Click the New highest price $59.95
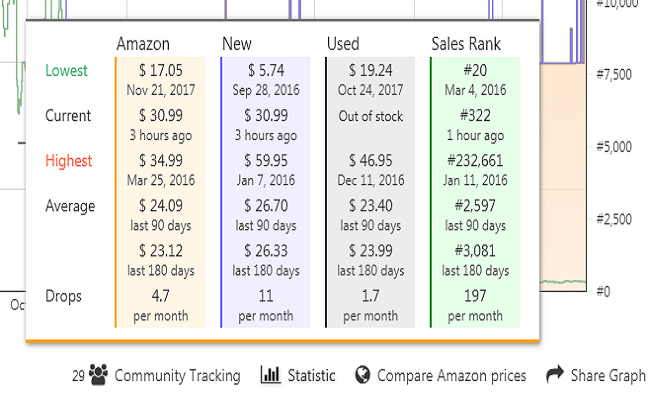Viewport: 648px width, 400px height. point(266,161)
